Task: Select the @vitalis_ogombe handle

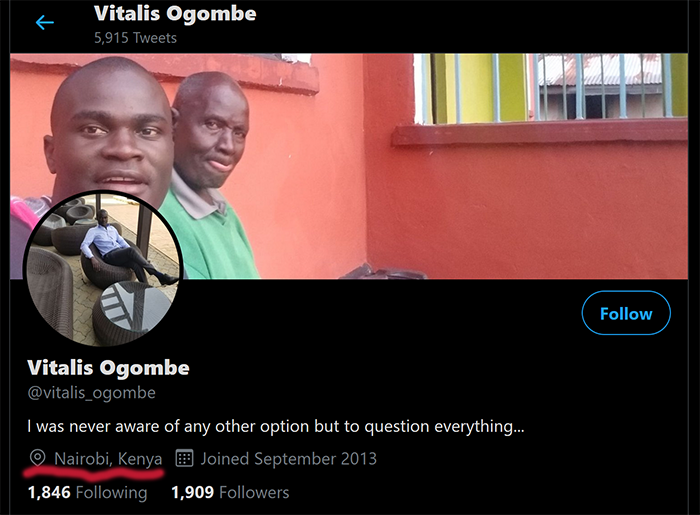Action: tap(91, 393)
